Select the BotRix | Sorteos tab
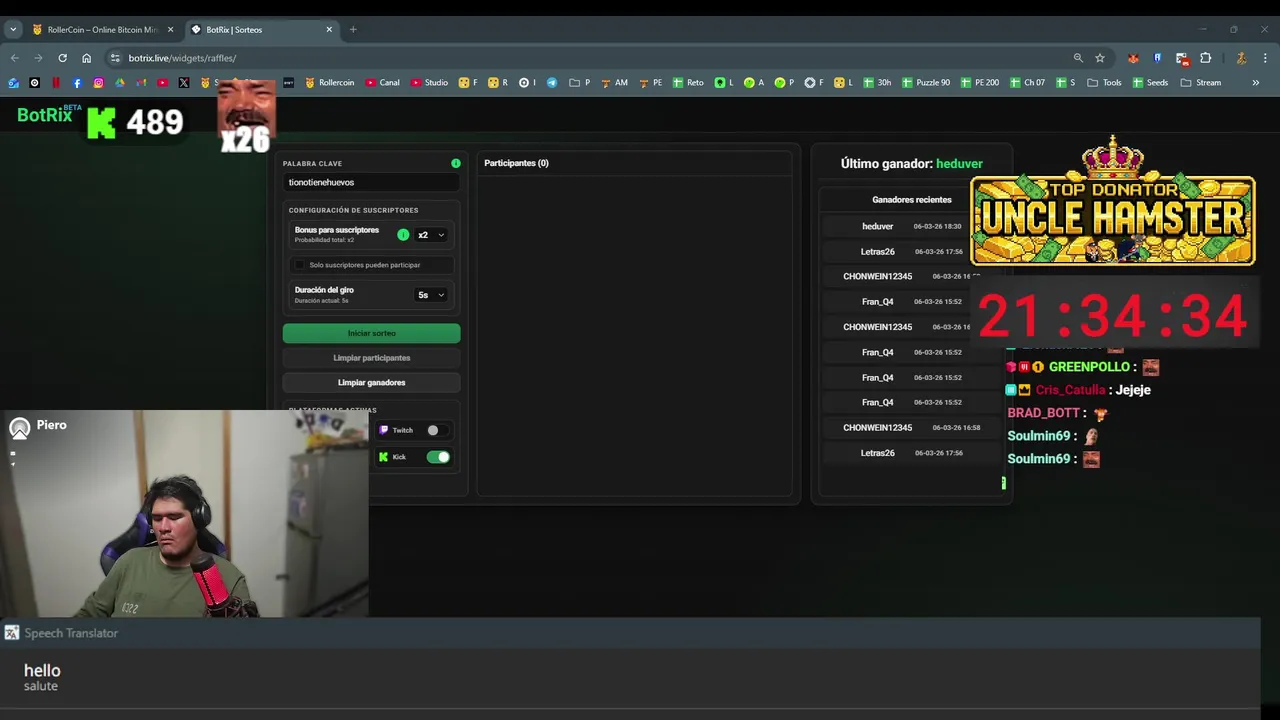Screen dimensions: 1280x720 pyautogui.click(x=262, y=29)
